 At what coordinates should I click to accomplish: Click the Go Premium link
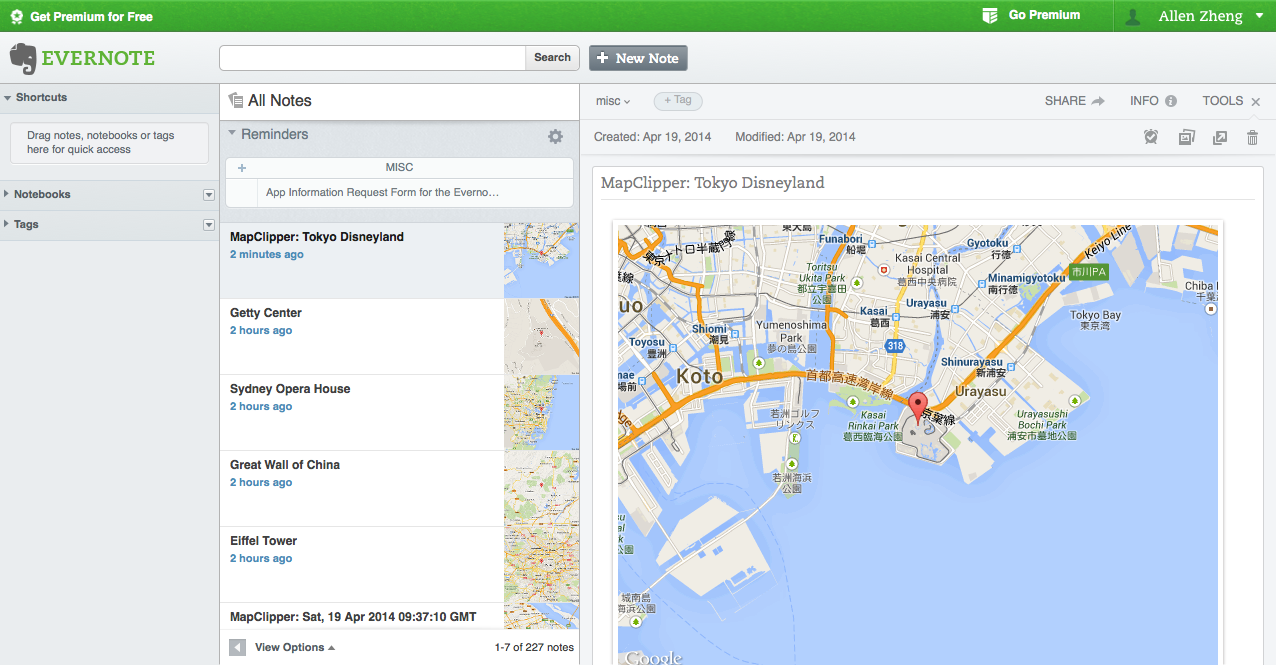click(1044, 15)
